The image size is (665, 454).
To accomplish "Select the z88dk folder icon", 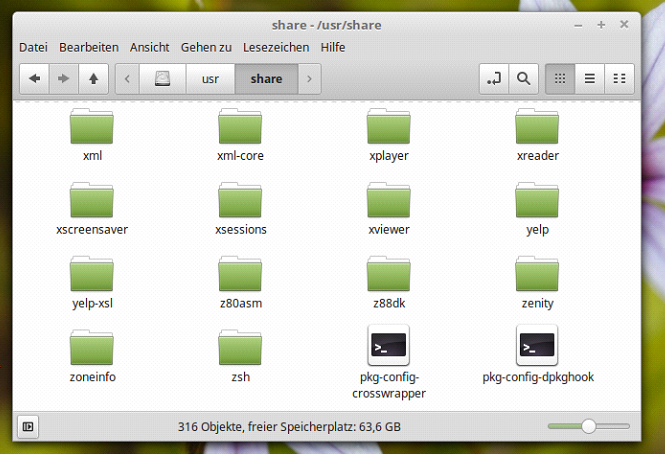I will [388, 274].
